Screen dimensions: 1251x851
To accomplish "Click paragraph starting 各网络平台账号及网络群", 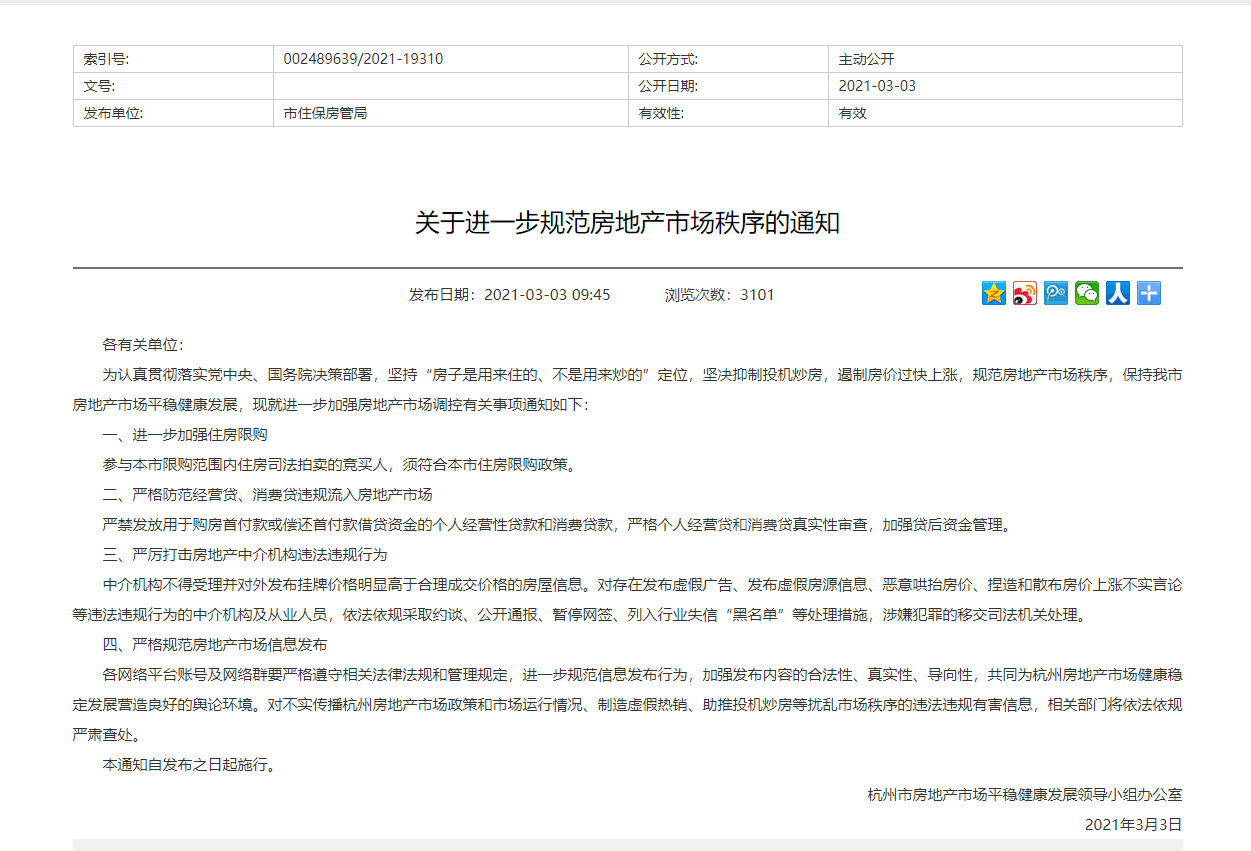I will pos(627,704).
